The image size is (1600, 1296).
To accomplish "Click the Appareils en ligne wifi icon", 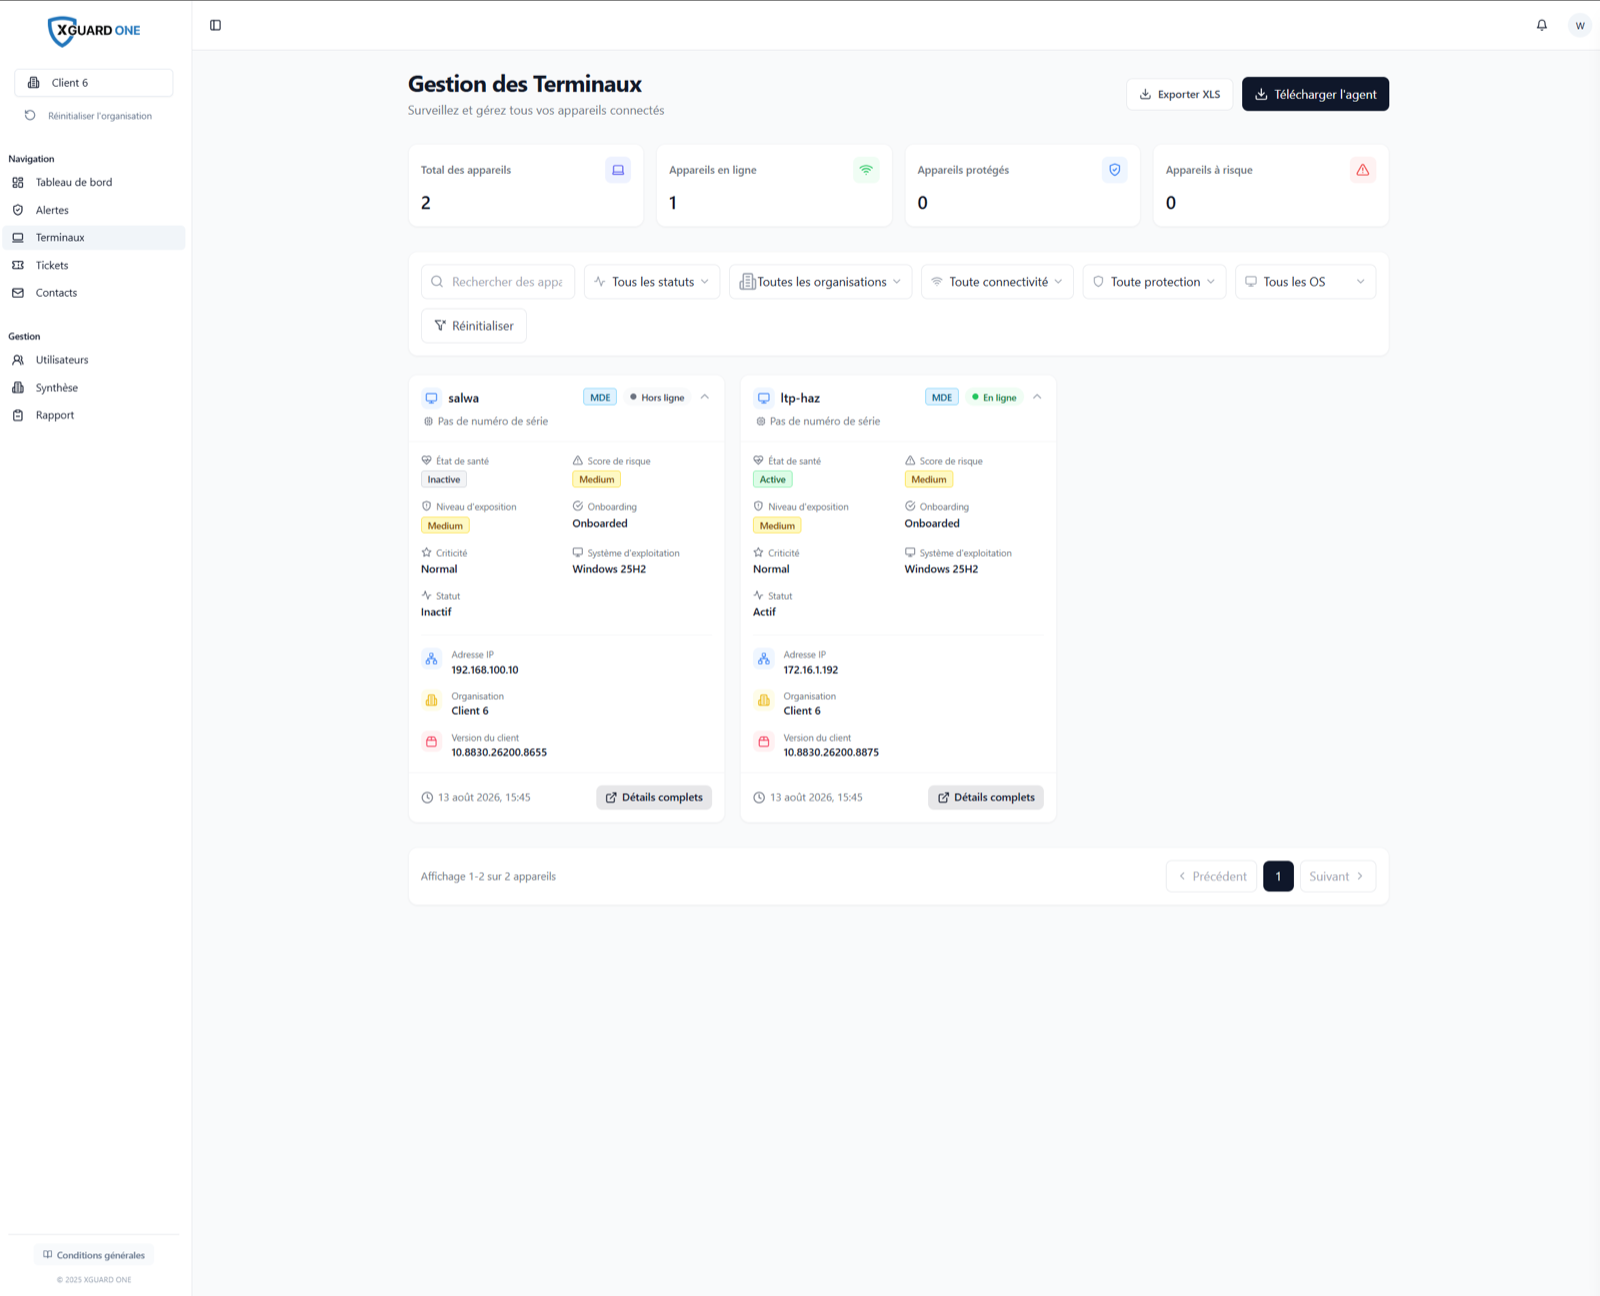I will 866,170.
